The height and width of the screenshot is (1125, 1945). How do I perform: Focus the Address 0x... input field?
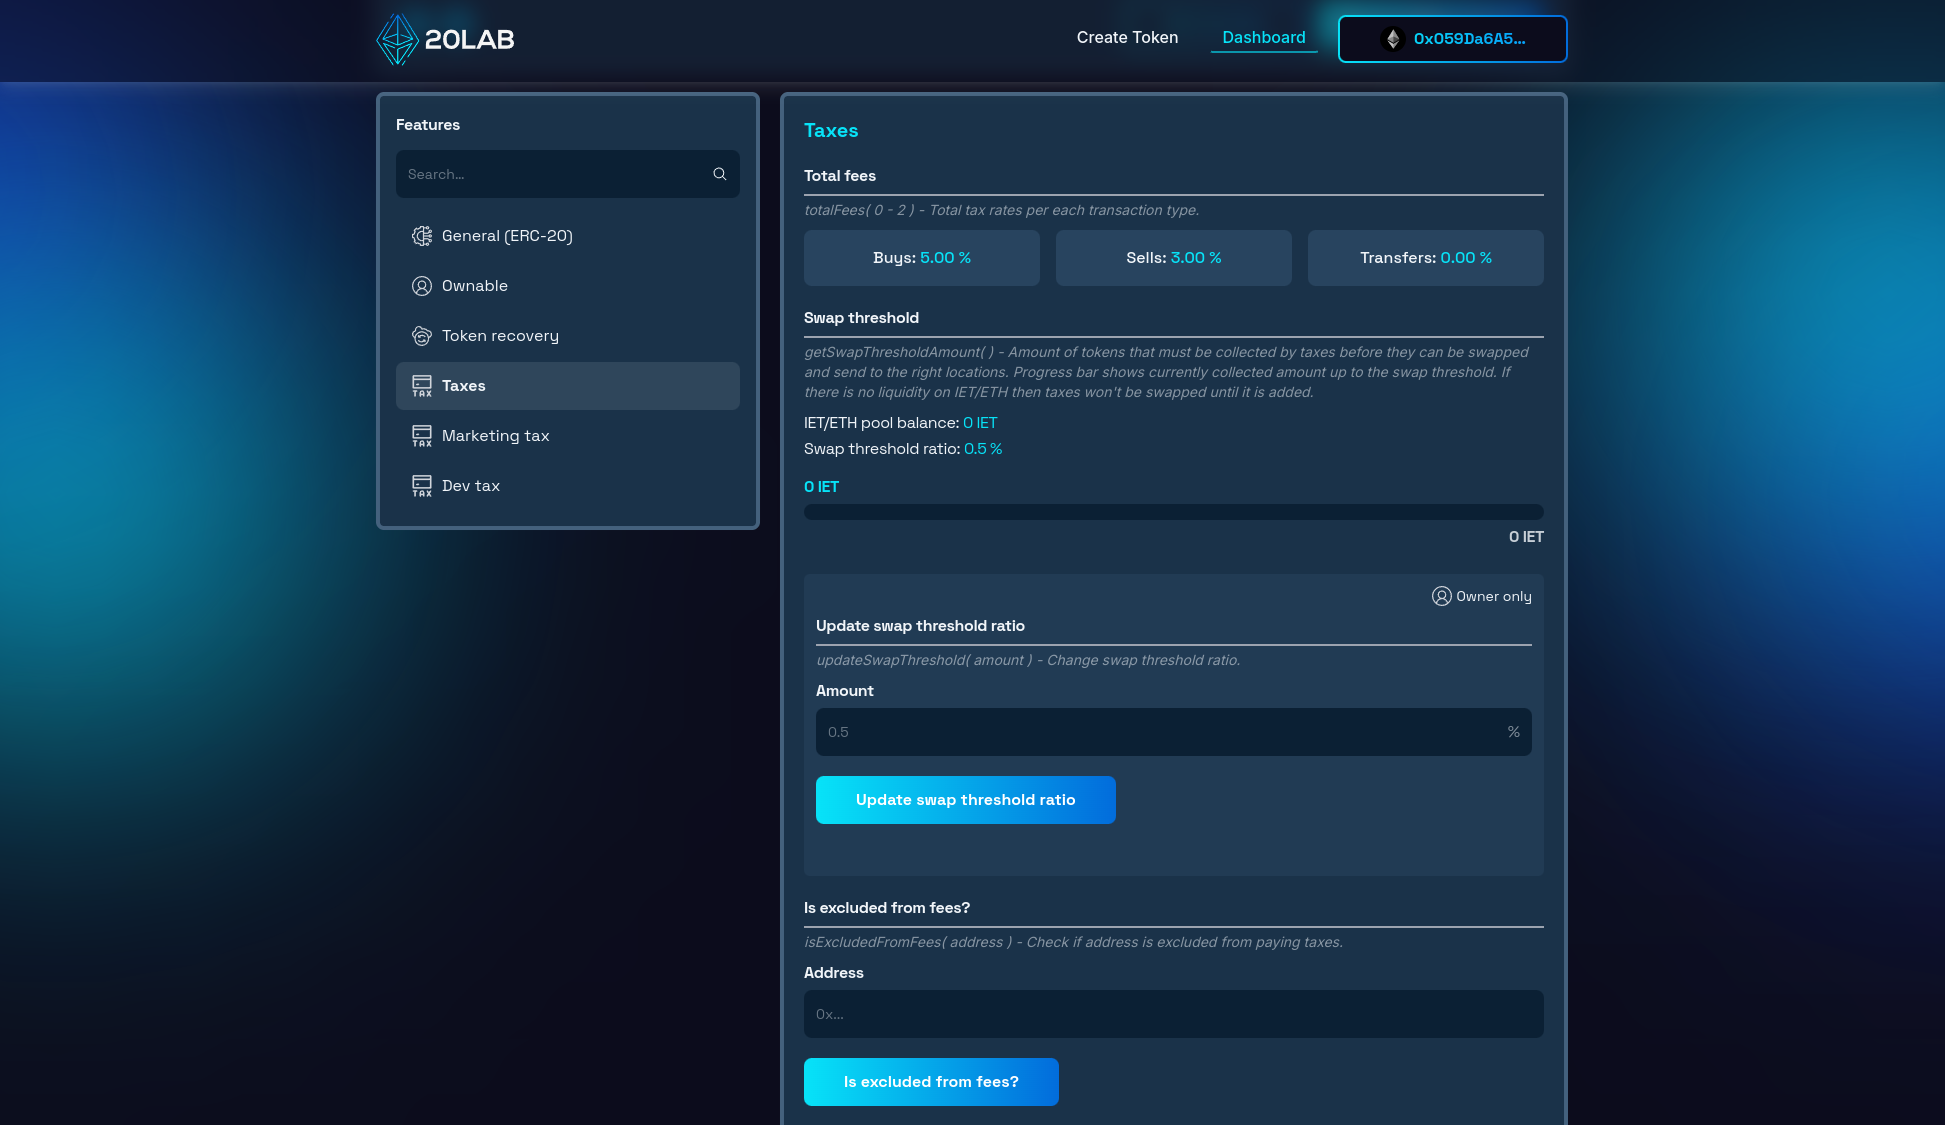(1174, 1014)
